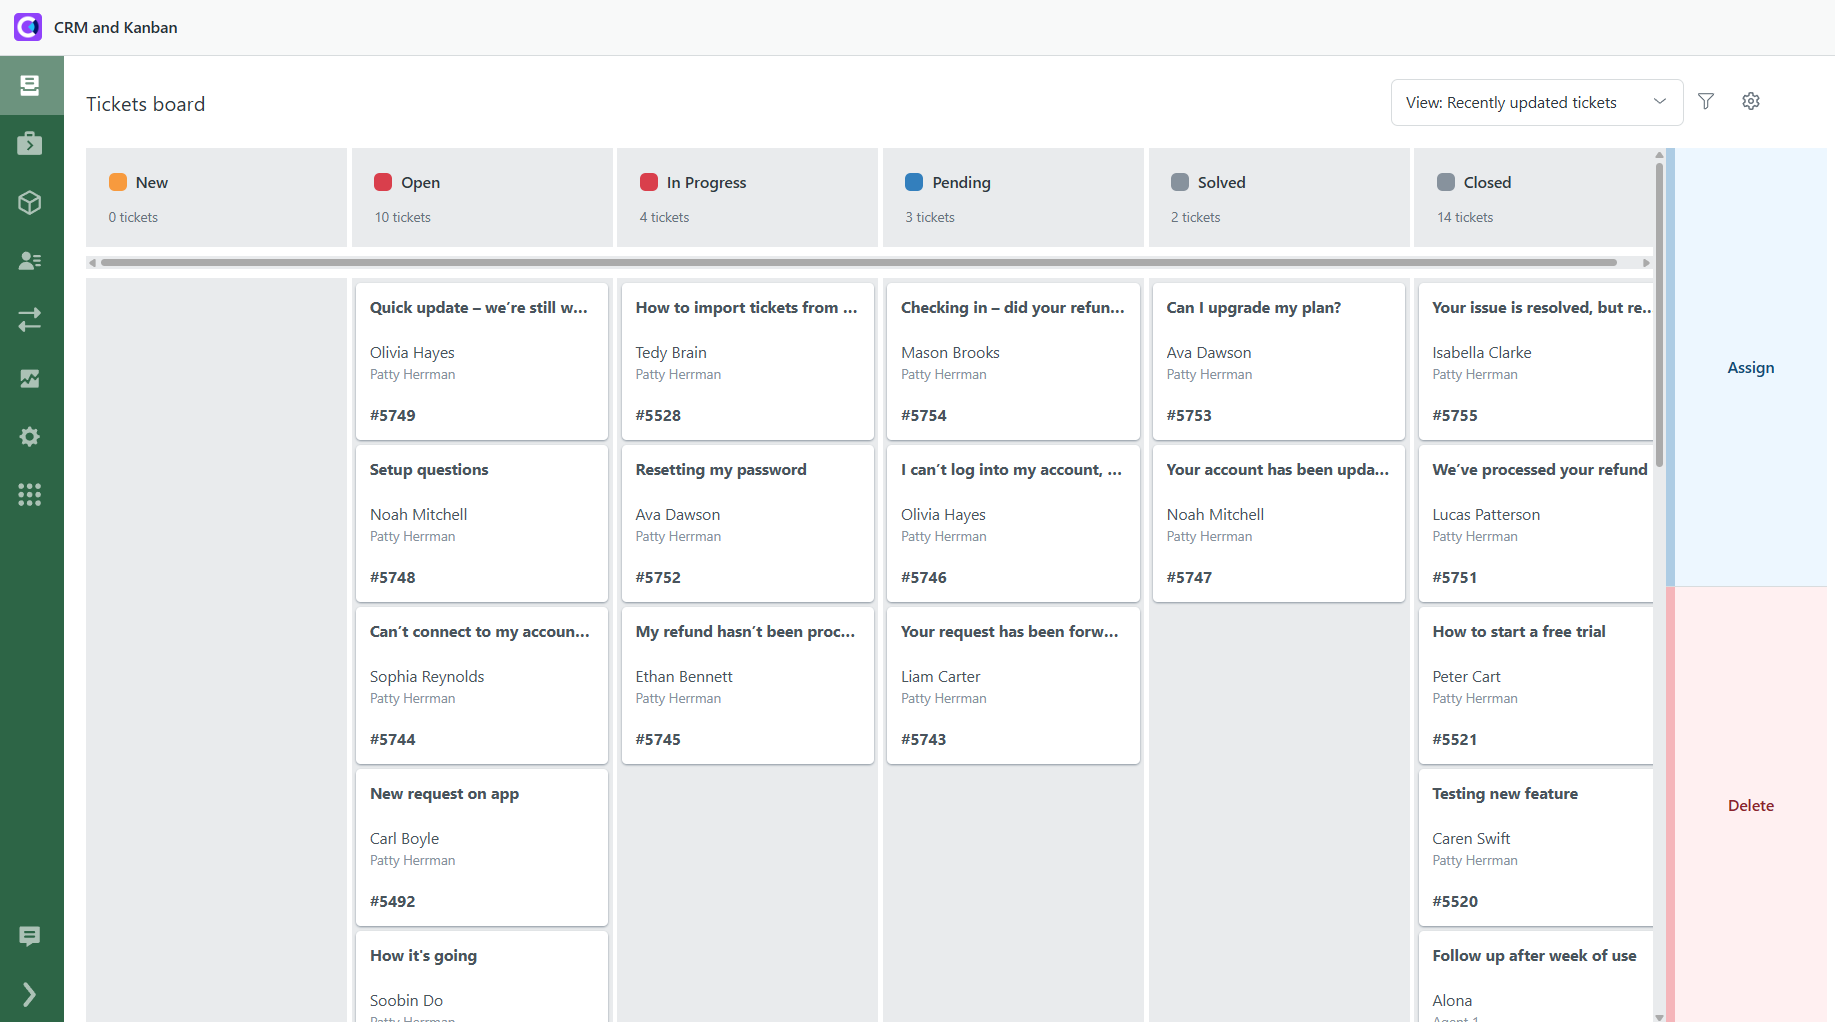Screen dimensions: 1835x1022
Task: Open the gear settings icon in the sidebar
Action: tap(30, 437)
